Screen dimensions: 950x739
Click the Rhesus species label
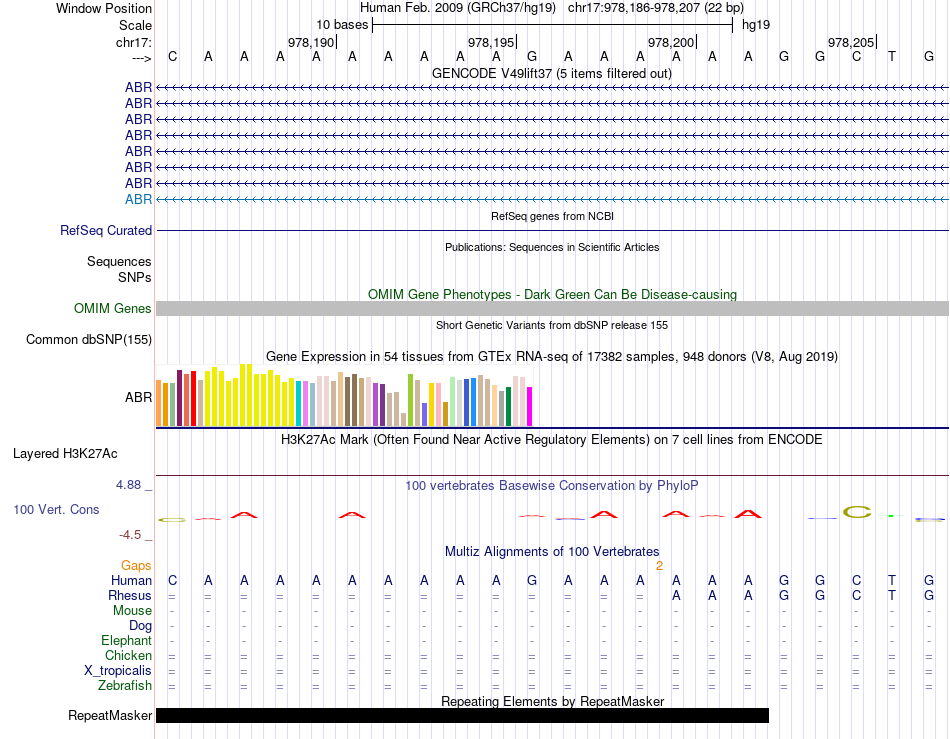click(x=130, y=596)
